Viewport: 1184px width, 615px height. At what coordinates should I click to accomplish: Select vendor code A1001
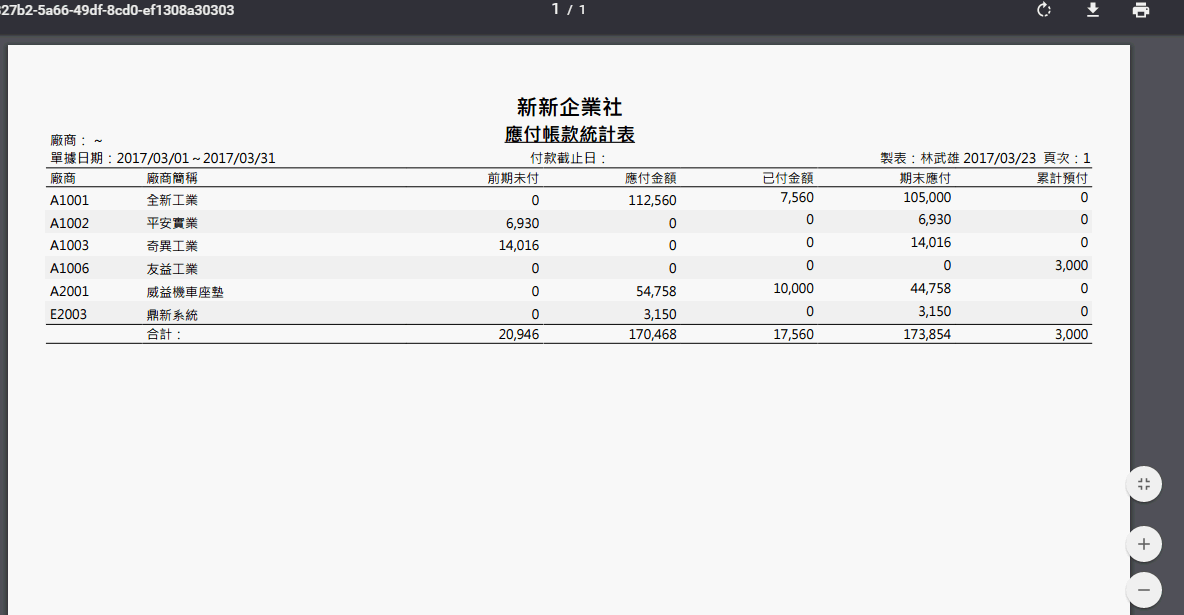coord(69,200)
